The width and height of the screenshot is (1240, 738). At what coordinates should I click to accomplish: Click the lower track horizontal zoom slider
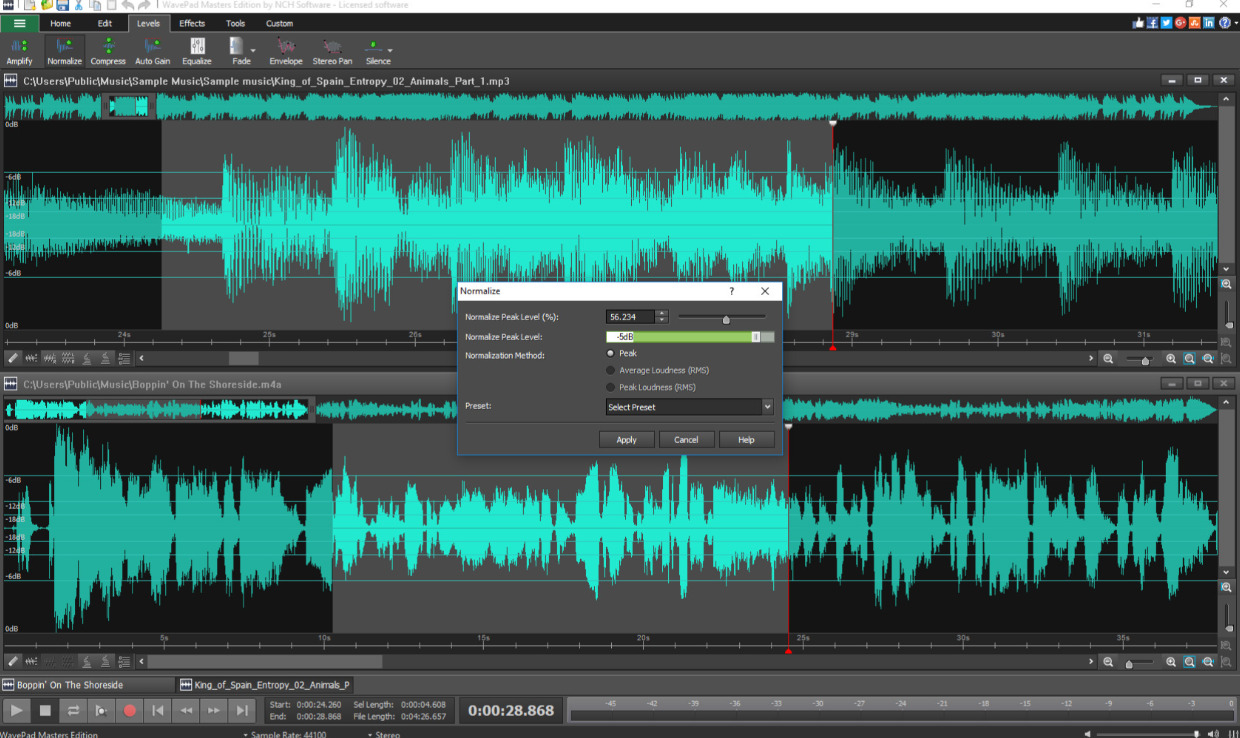(x=1129, y=664)
